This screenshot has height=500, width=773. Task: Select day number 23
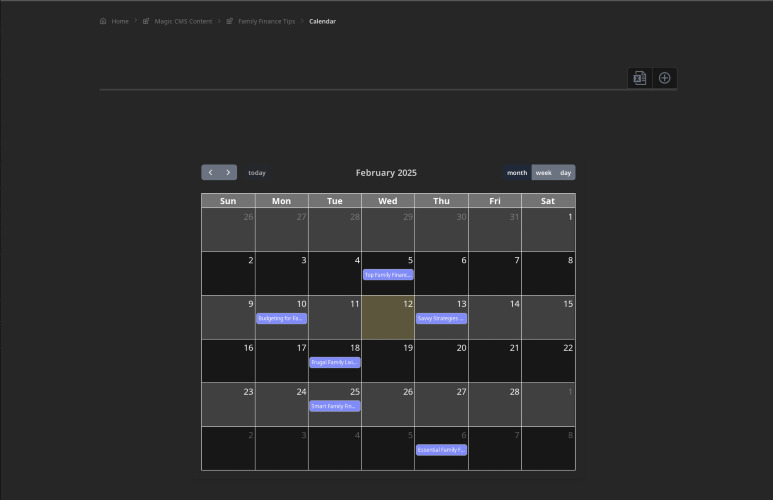coord(248,392)
